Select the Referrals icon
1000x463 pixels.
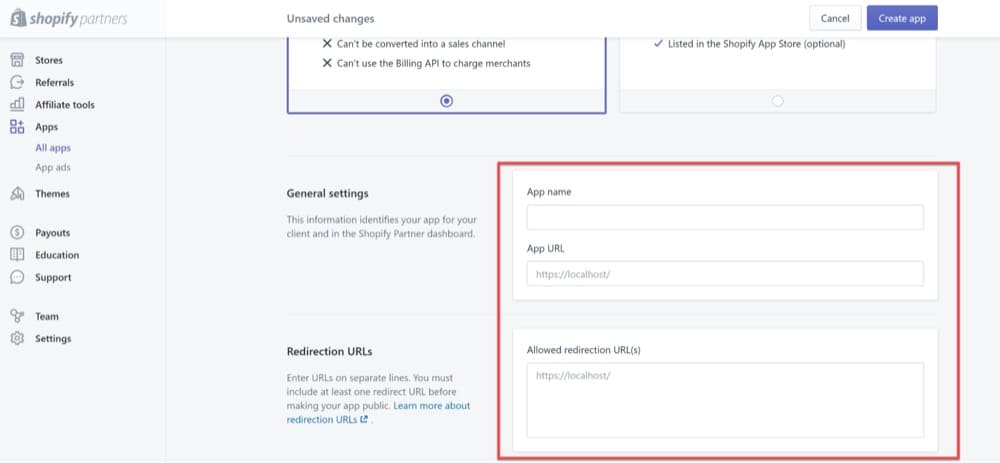[17, 82]
